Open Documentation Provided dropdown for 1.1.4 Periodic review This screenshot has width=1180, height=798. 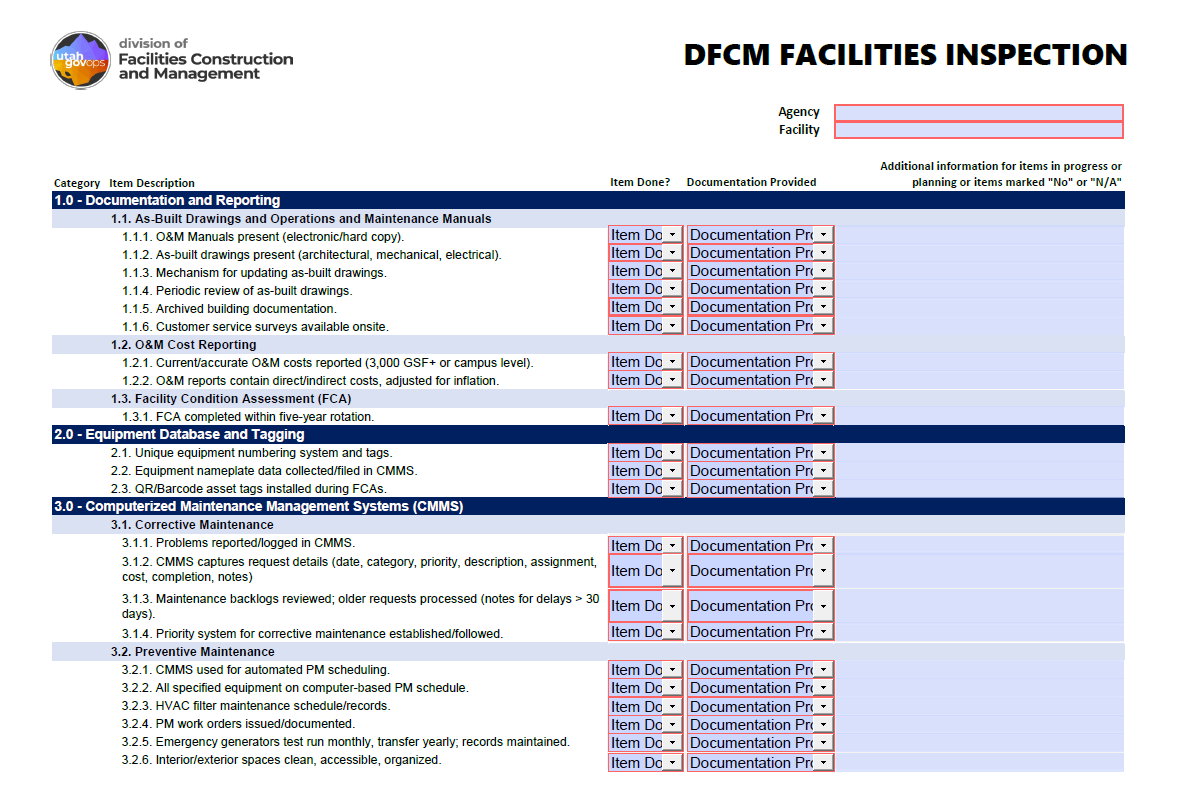(x=760, y=289)
